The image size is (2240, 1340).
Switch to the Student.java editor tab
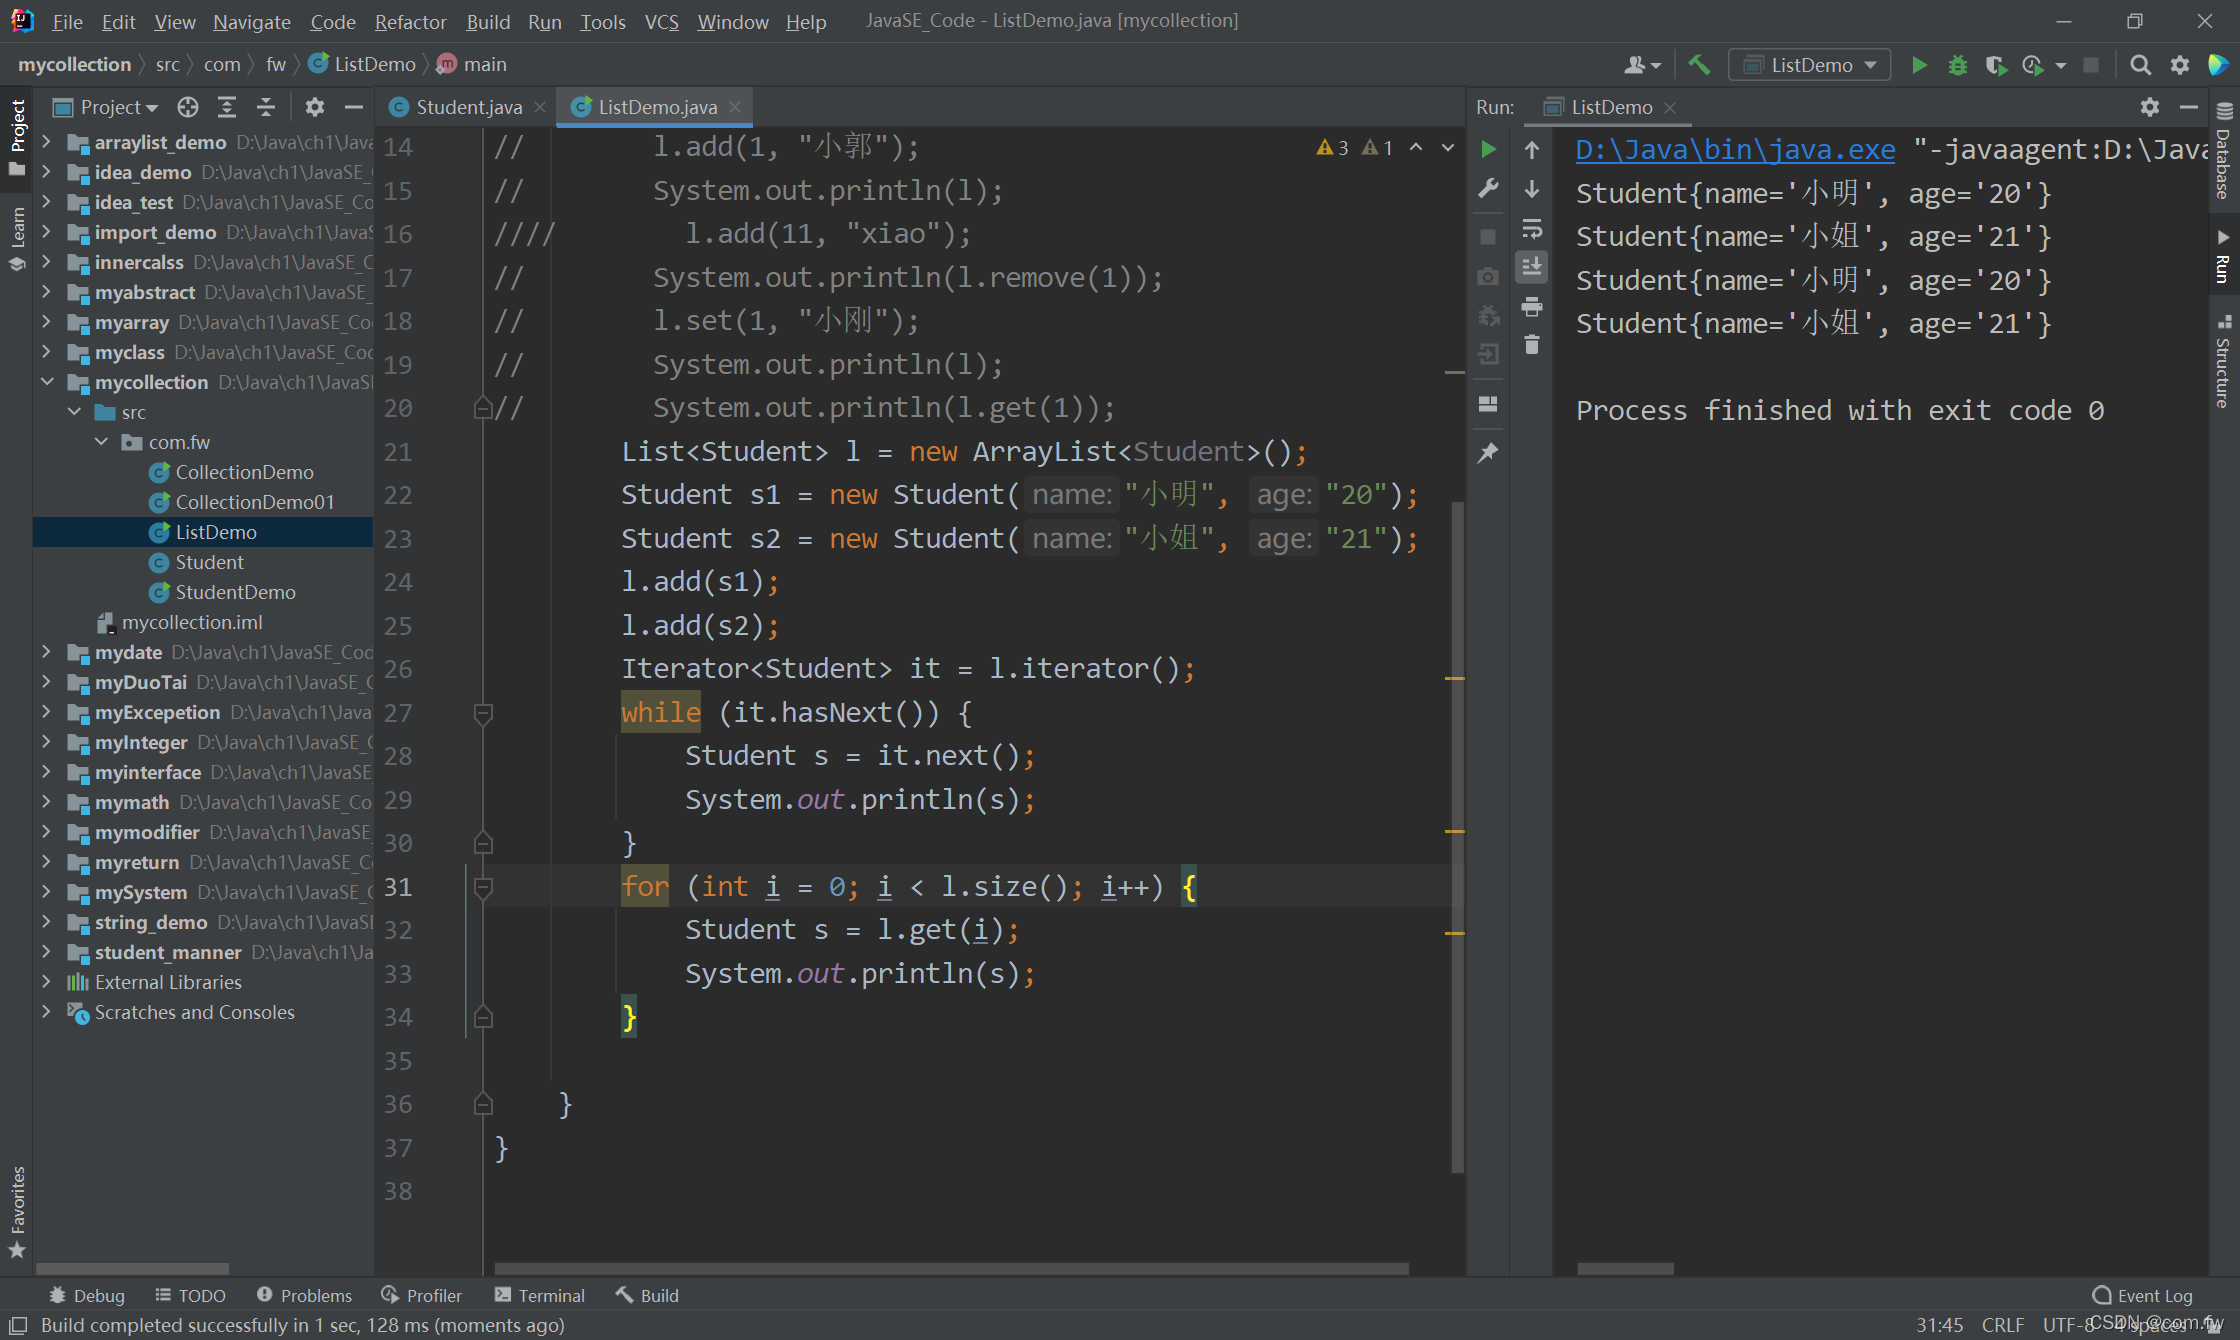coord(468,107)
